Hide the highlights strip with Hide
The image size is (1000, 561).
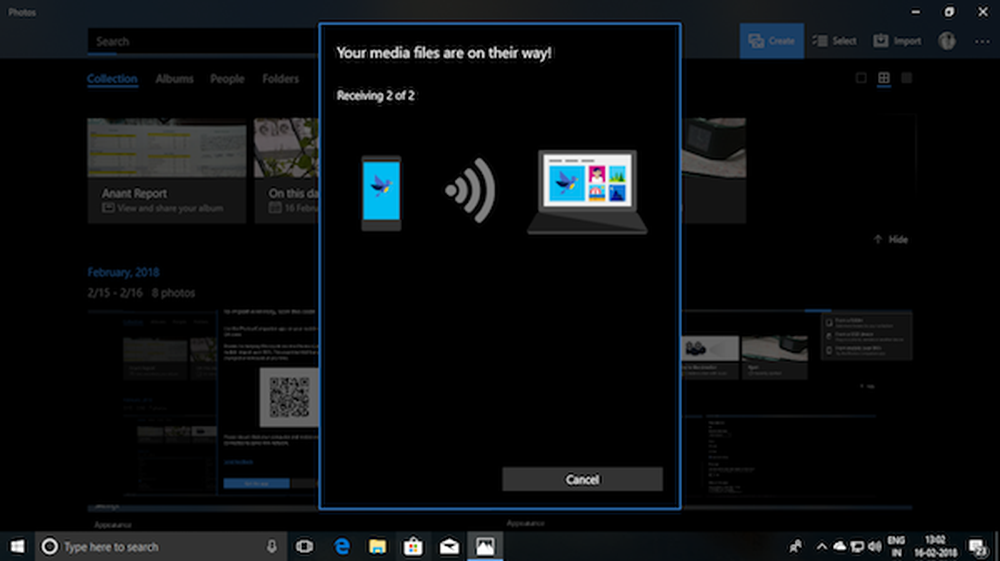point(890,239)
